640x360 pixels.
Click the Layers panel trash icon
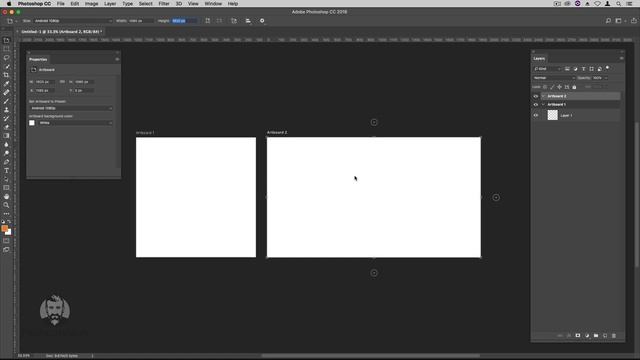coord(613,336)
